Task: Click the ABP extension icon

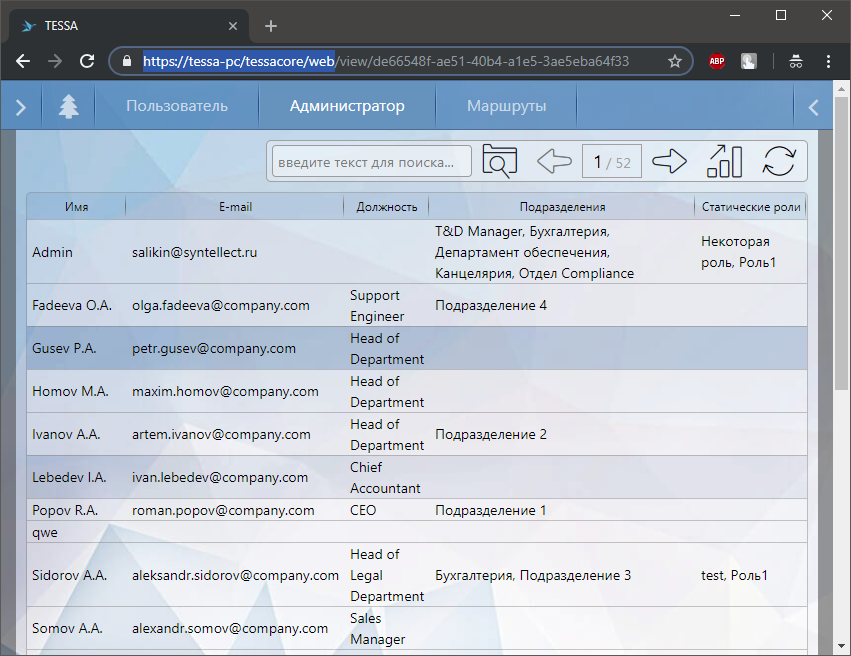Action: tap(717, 61)
